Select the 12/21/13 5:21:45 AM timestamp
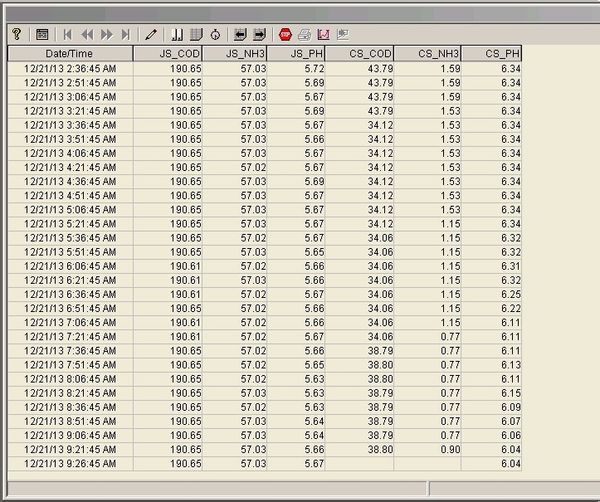This screenshot has width=600, height=502. point(70,224)
